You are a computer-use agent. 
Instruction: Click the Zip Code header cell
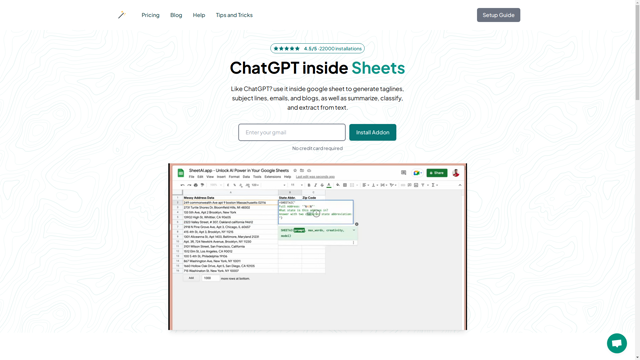pyautogui.click(x=313, y=198)
